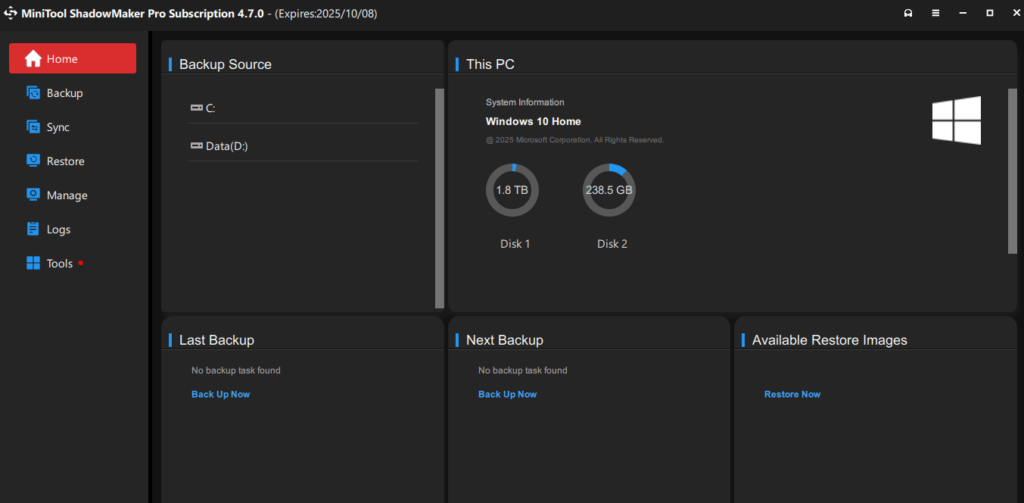Click the Last Backup panel heading
Screen dimensions: 1024x503
pyautogui.click(x=217, y=340)
